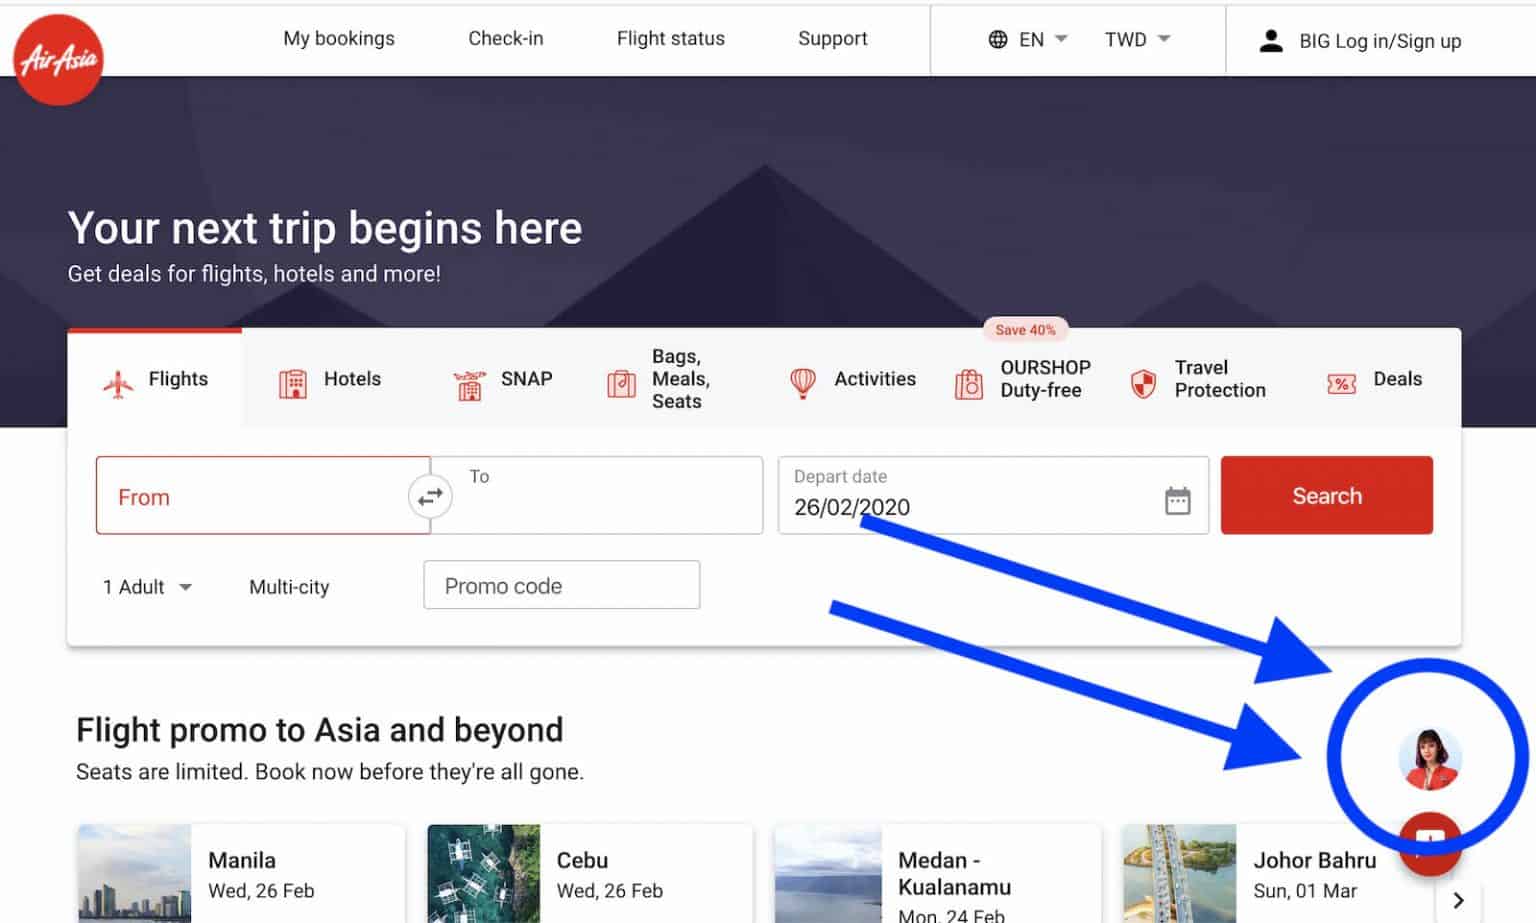Open the Multi-city option

click(x=289, y=587)
